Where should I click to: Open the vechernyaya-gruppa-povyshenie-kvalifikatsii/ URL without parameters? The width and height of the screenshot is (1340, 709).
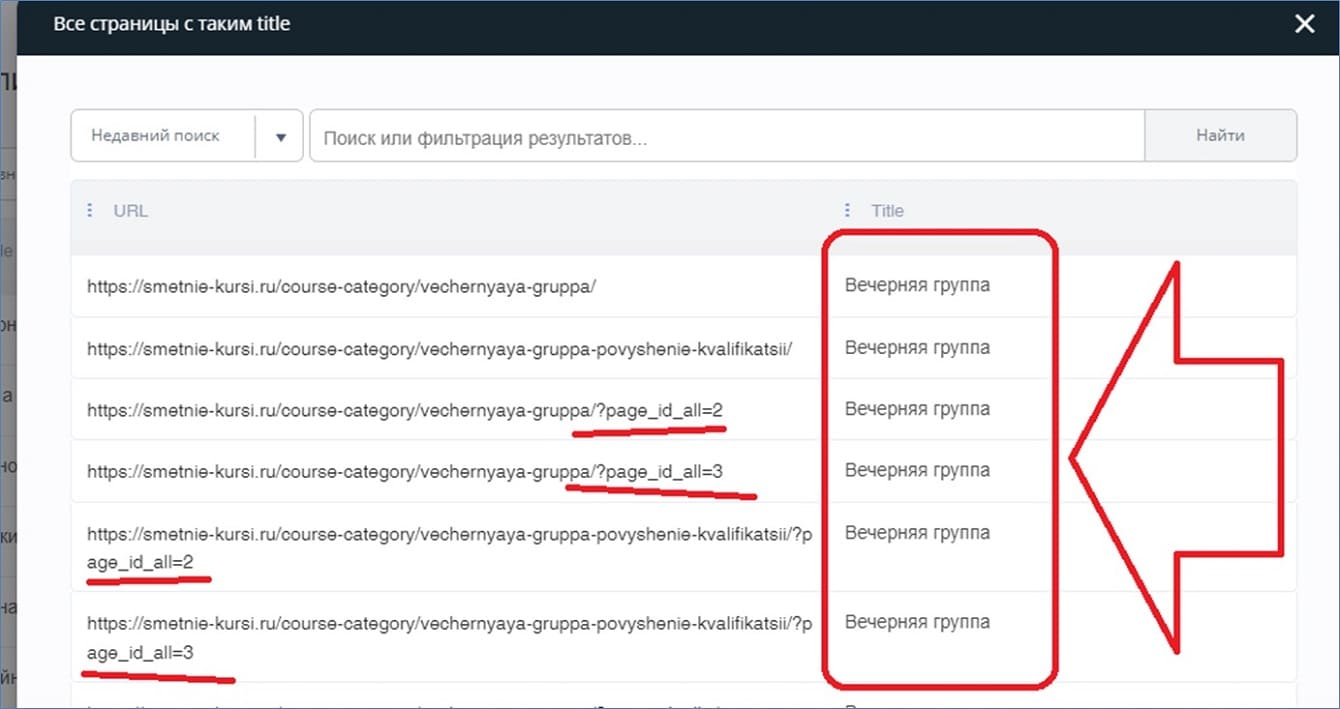439,349
